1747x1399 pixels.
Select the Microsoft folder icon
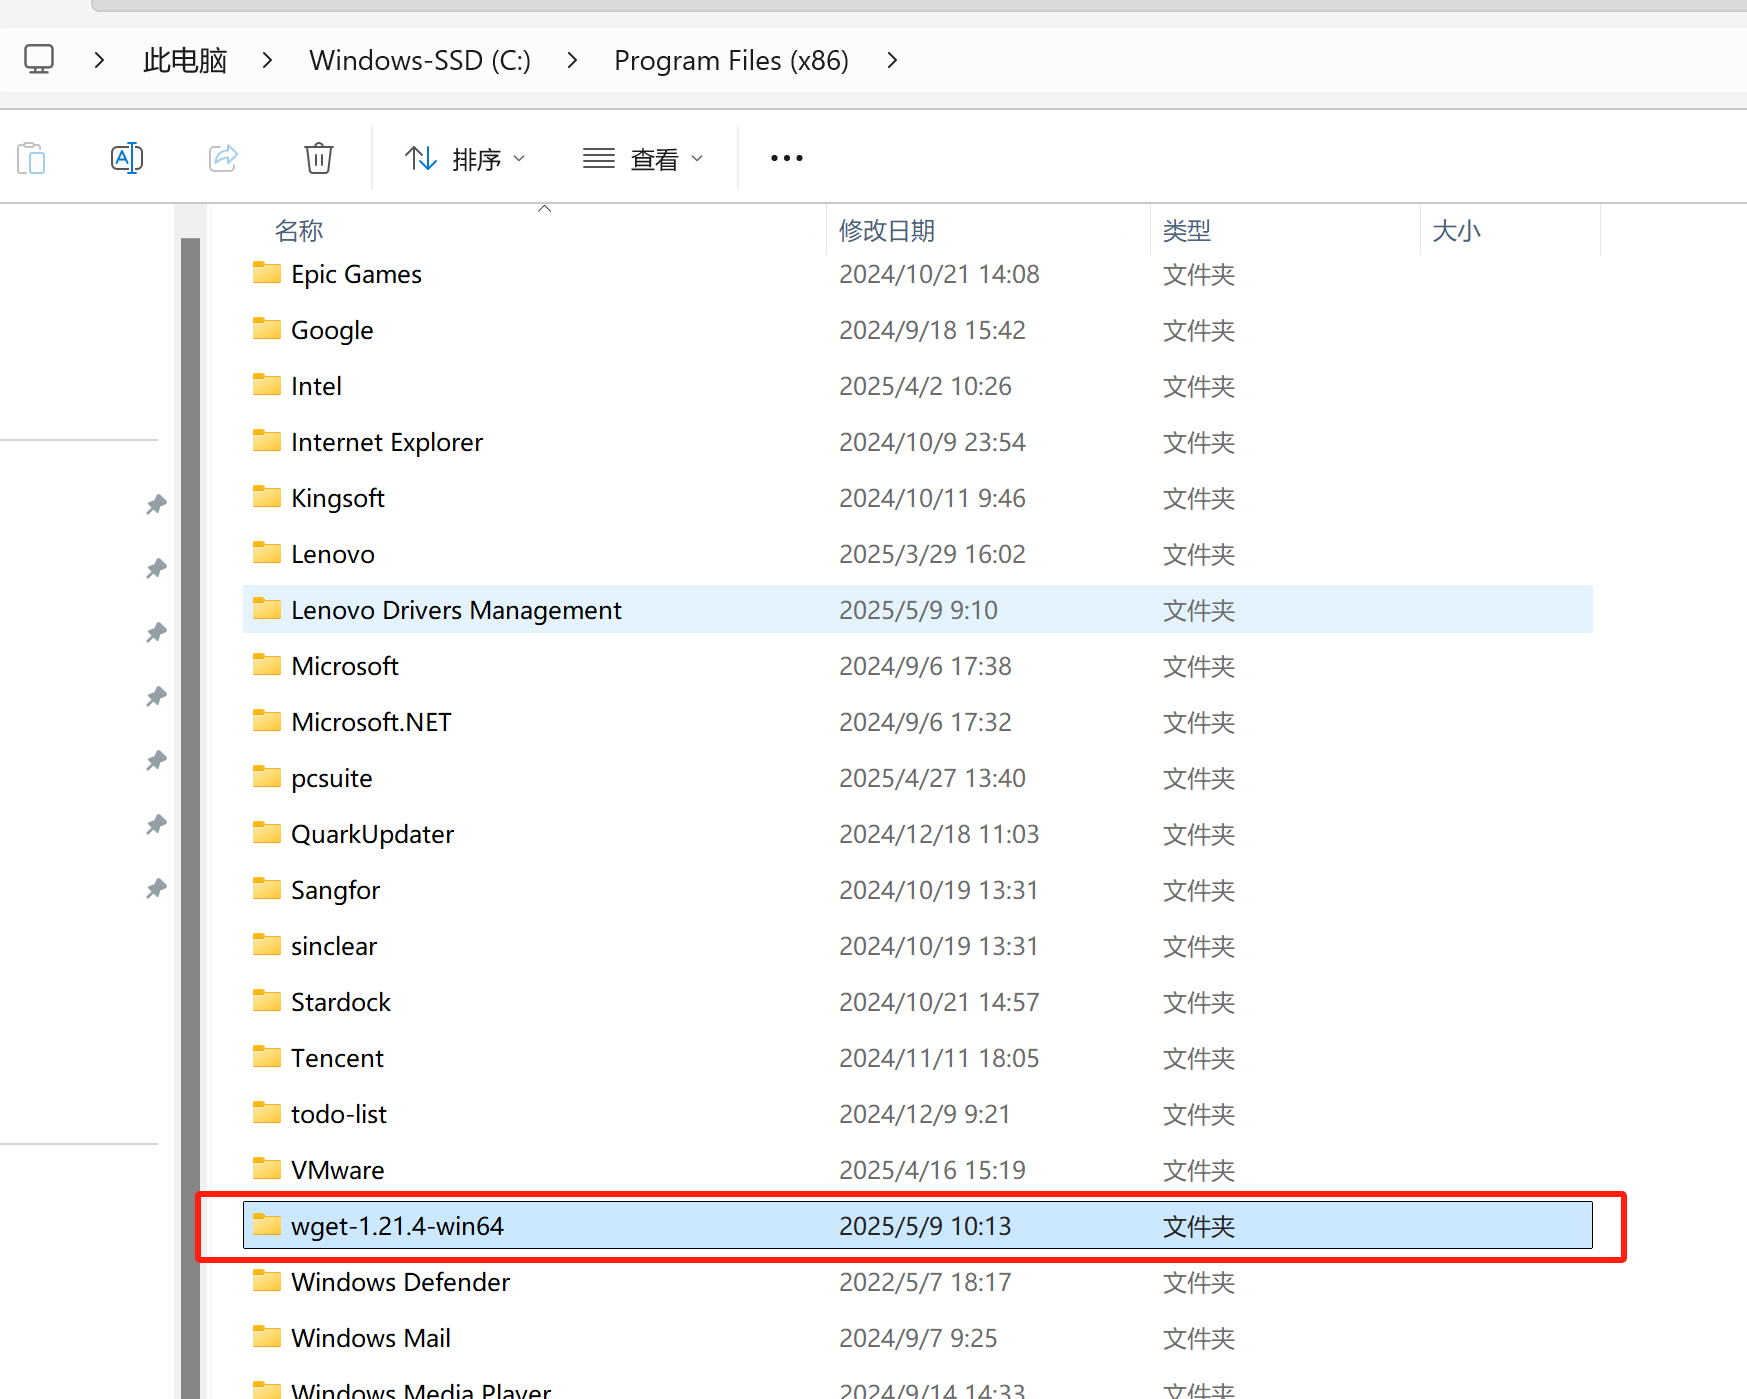(x=267, y=665)
